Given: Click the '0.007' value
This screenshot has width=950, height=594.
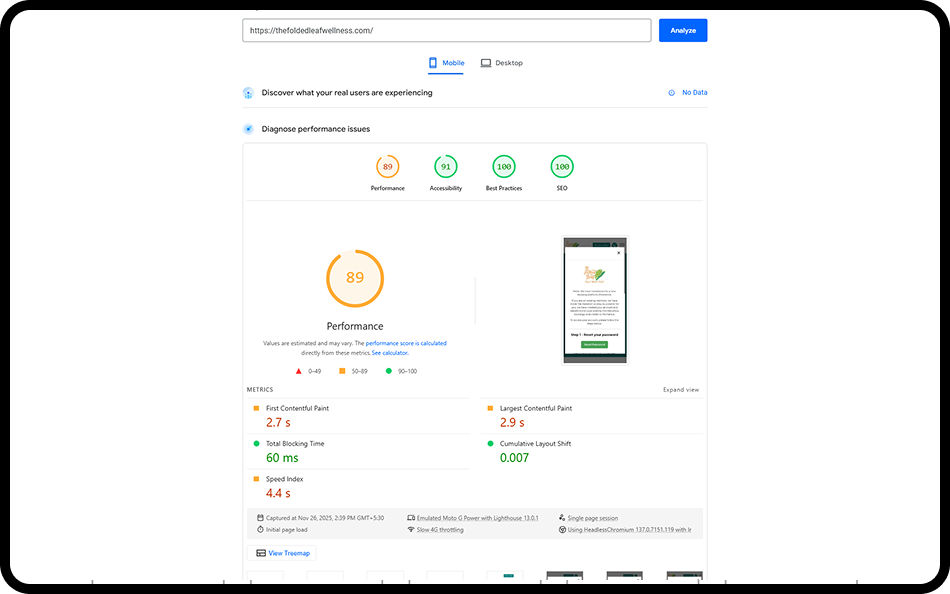Looking at the screenshot, I should (x=514, y=458).
